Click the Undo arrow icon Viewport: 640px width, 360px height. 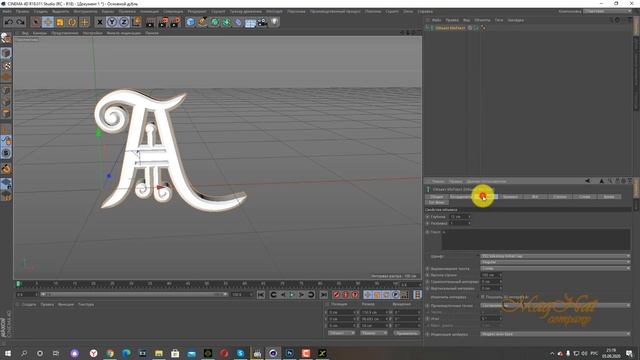tap(9, 22)
